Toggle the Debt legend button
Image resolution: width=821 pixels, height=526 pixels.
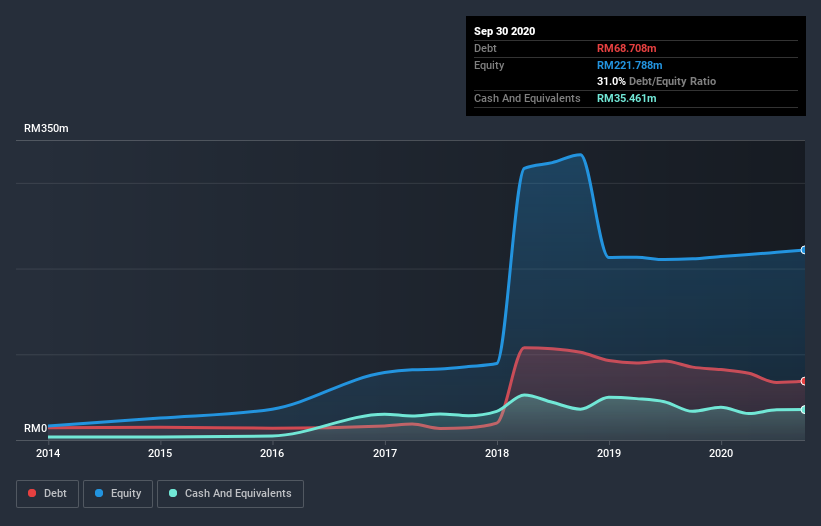point(48,494)
